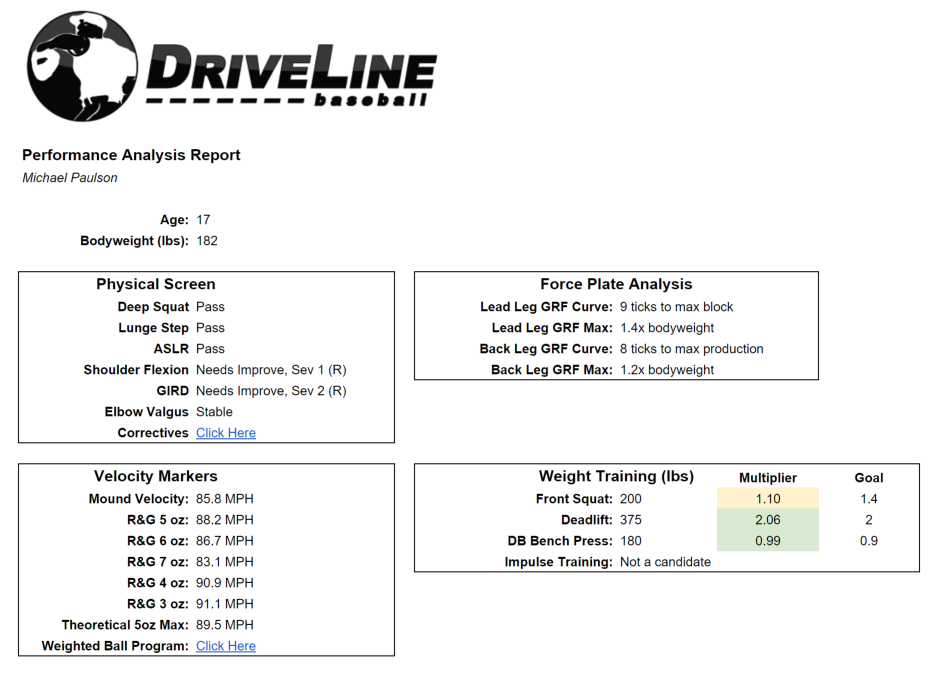941x683 pixels.
Task: Open the Weighted Ball Program 'Click Here' link
Action: click(226, 646)
